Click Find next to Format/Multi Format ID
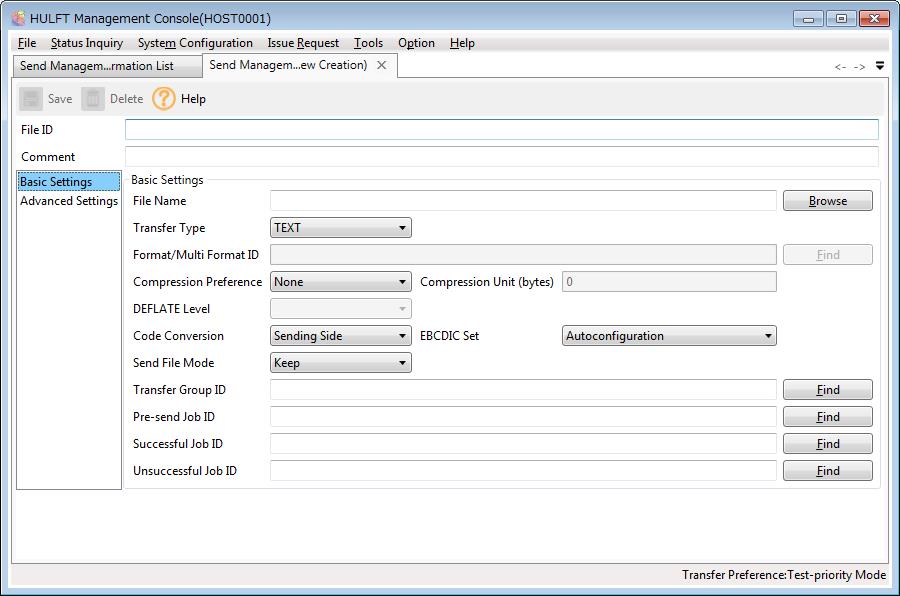Image resolution: width=900 pixels, height=596 pixels. (828, 255)
